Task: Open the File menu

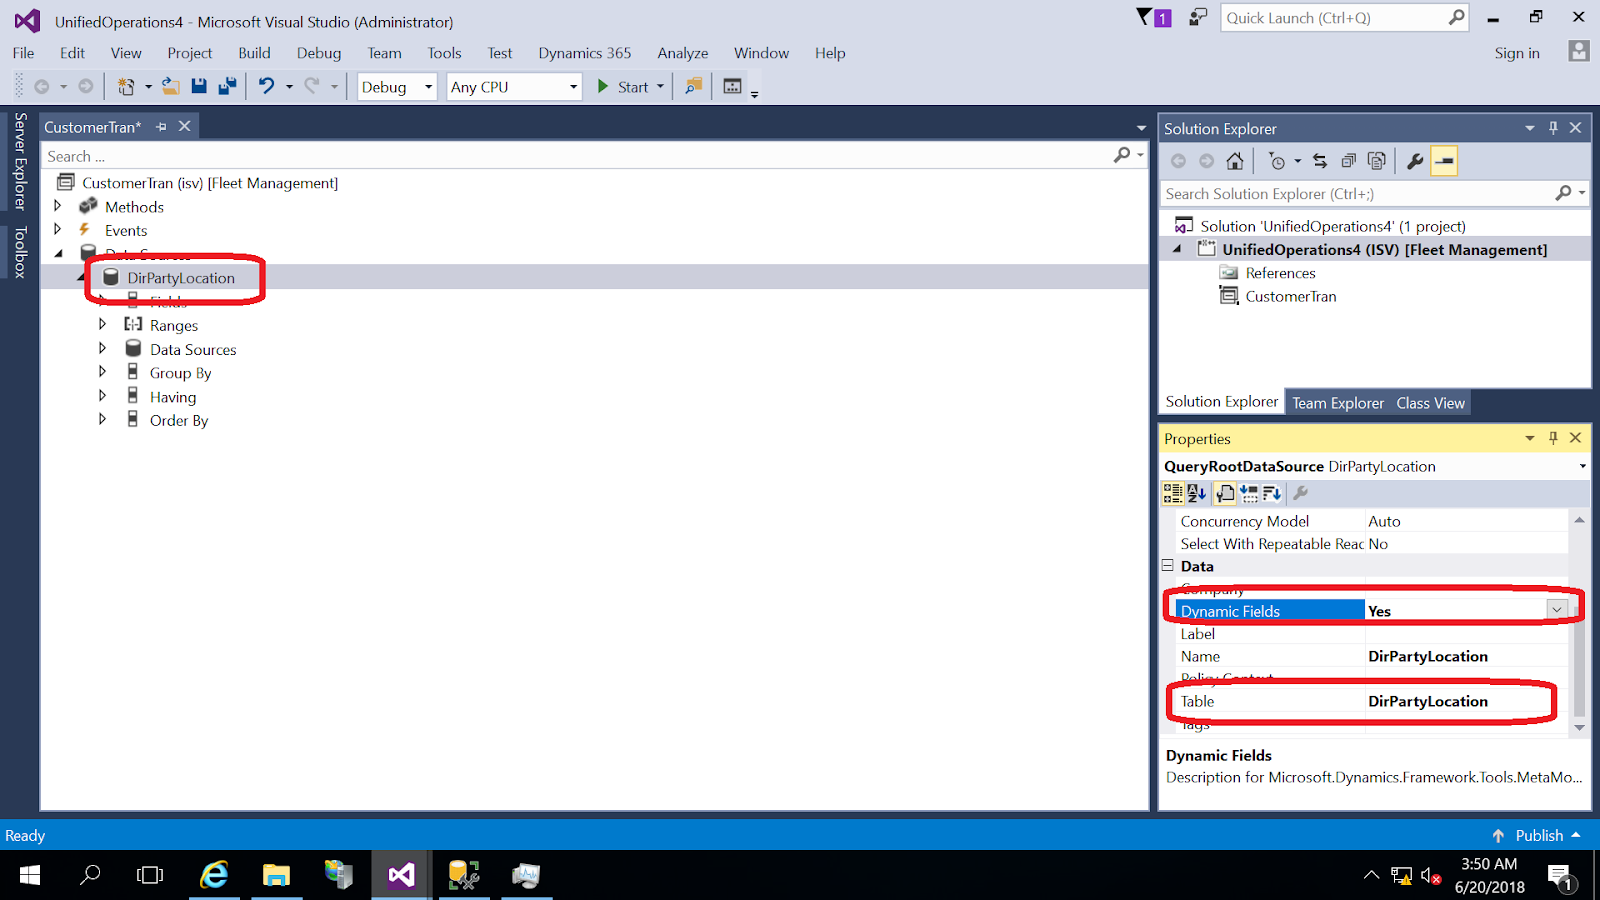Action: click(x=24, y=53)
